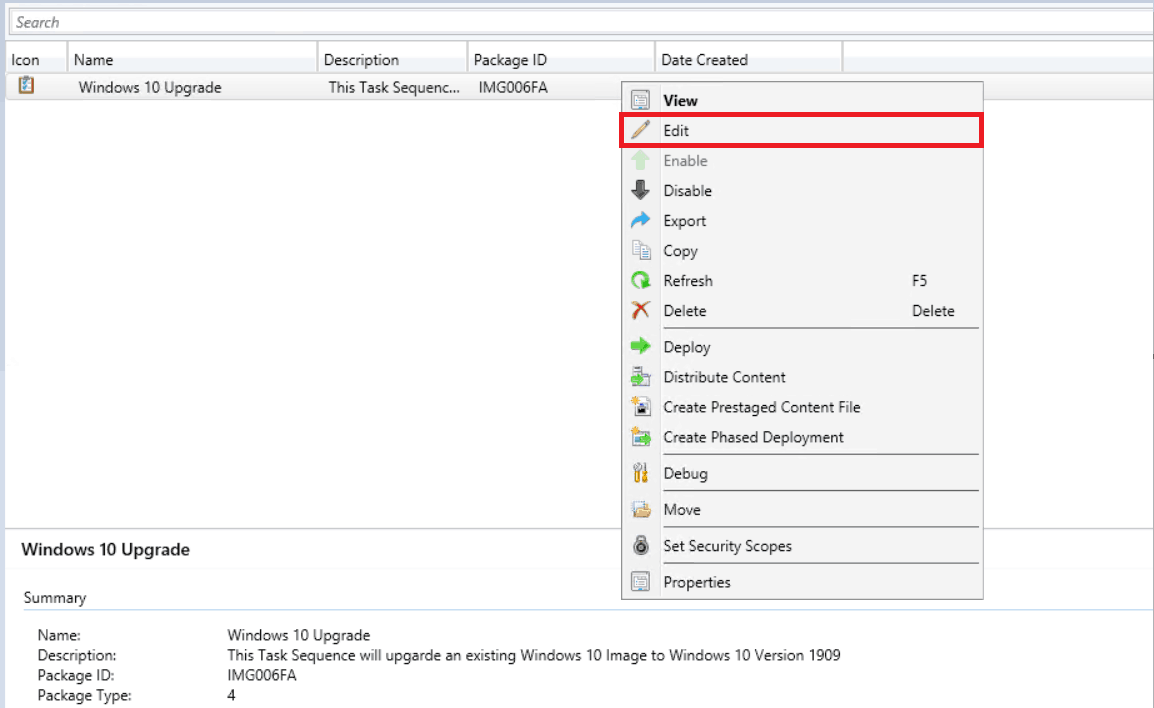
Task: Choose Debug from the context menu
Action: tap(802, 473)
